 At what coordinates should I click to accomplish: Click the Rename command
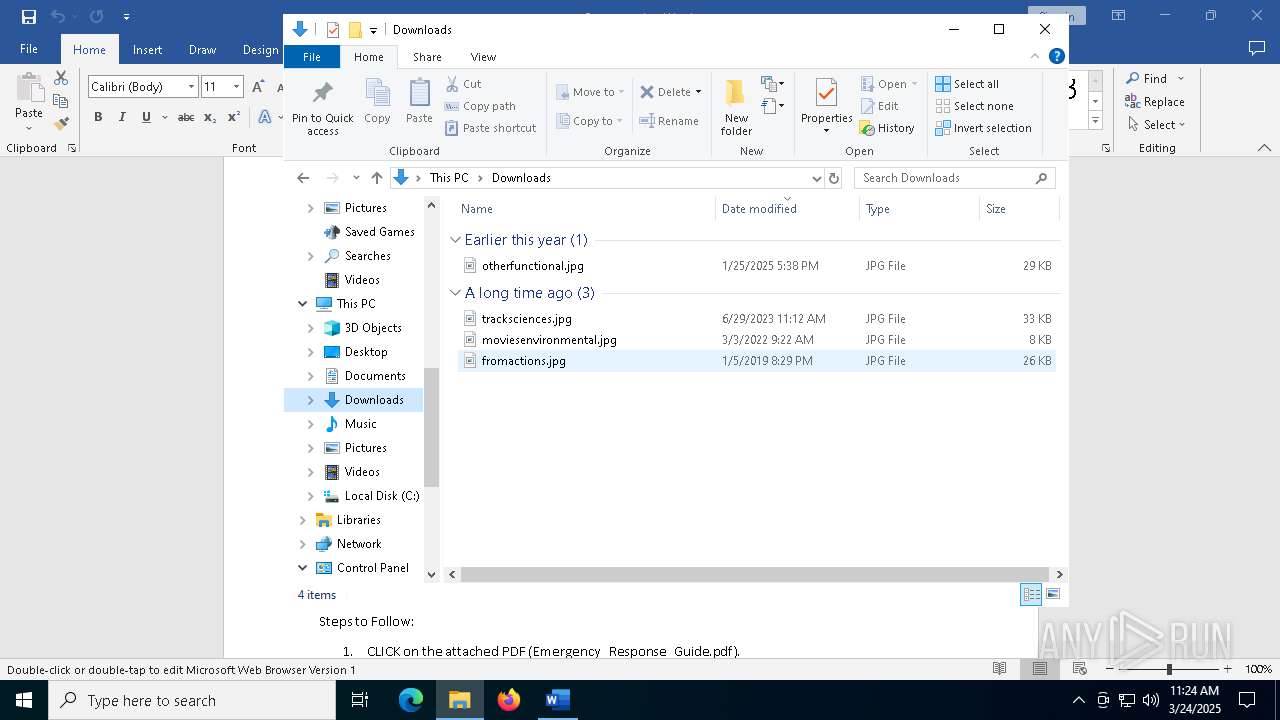(x=669, y=121)
